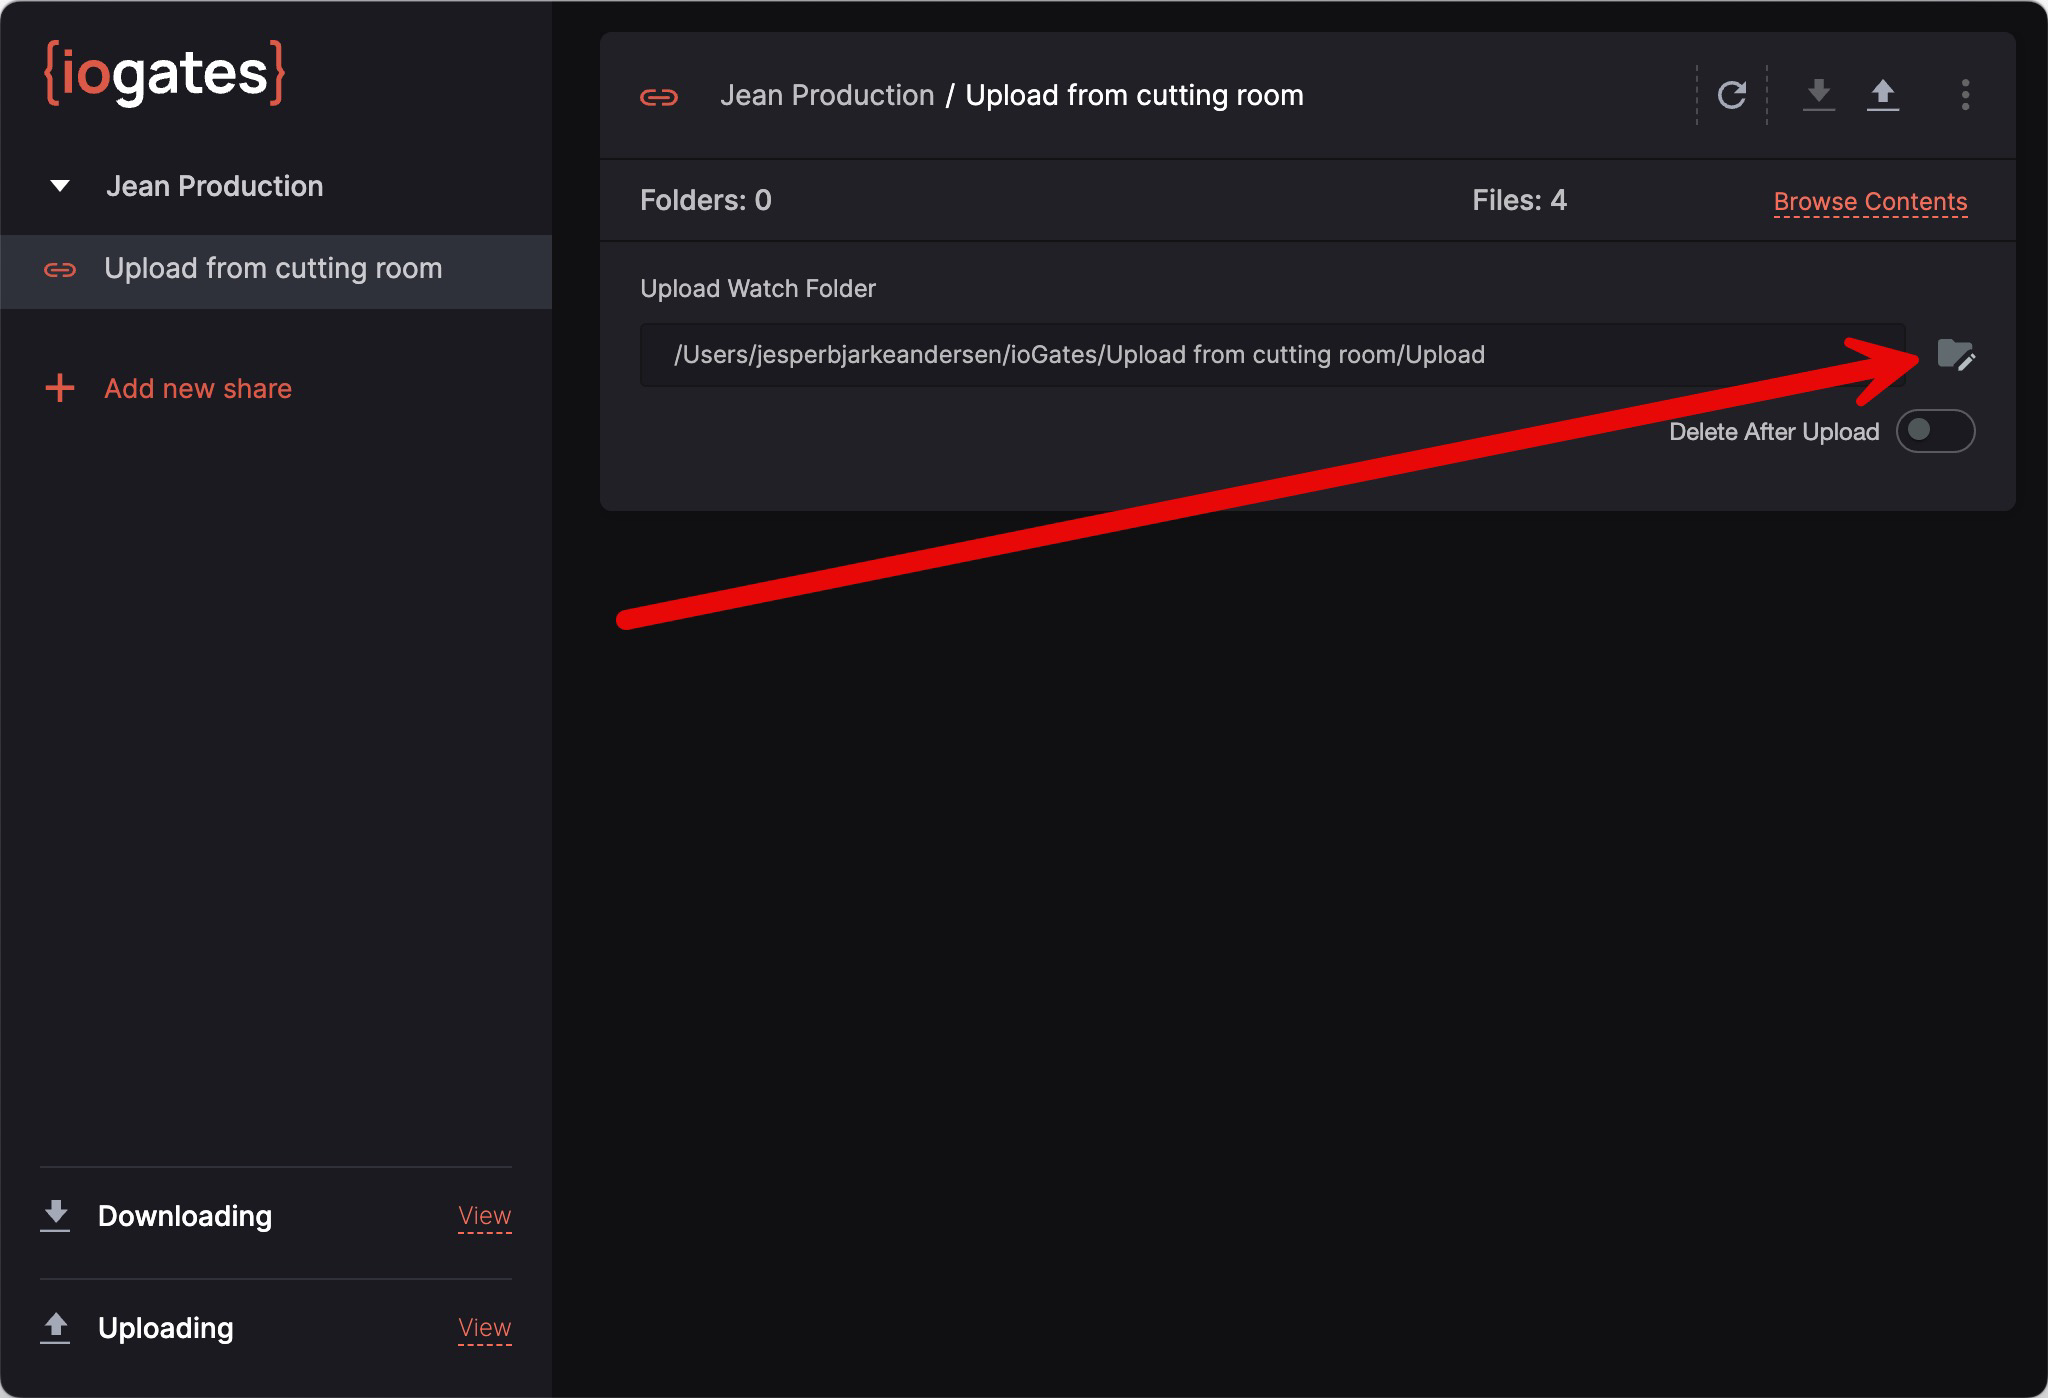Open the three-dot more options menu
The width and height of the screenshot is (2048, 1398).
[x=1965, y=95]
